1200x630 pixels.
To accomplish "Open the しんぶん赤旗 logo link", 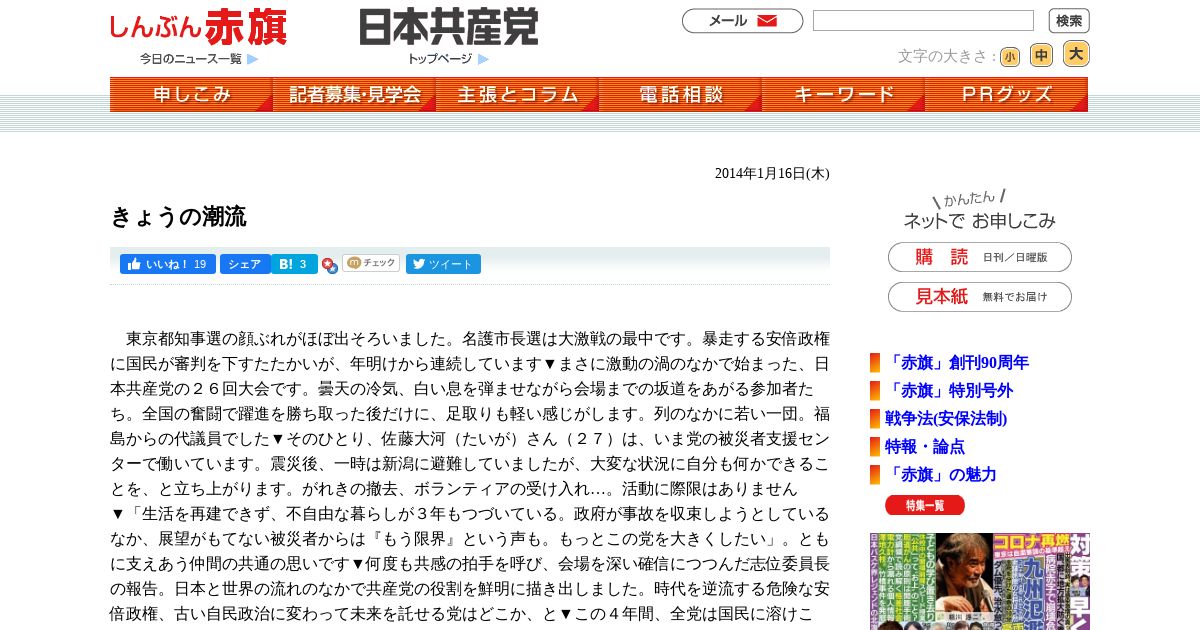I will [x=198, y=27].
